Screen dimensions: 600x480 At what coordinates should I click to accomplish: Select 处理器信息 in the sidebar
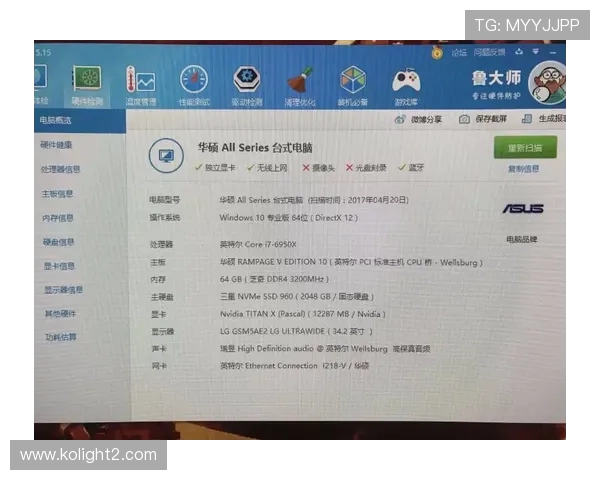pos(60,169)
